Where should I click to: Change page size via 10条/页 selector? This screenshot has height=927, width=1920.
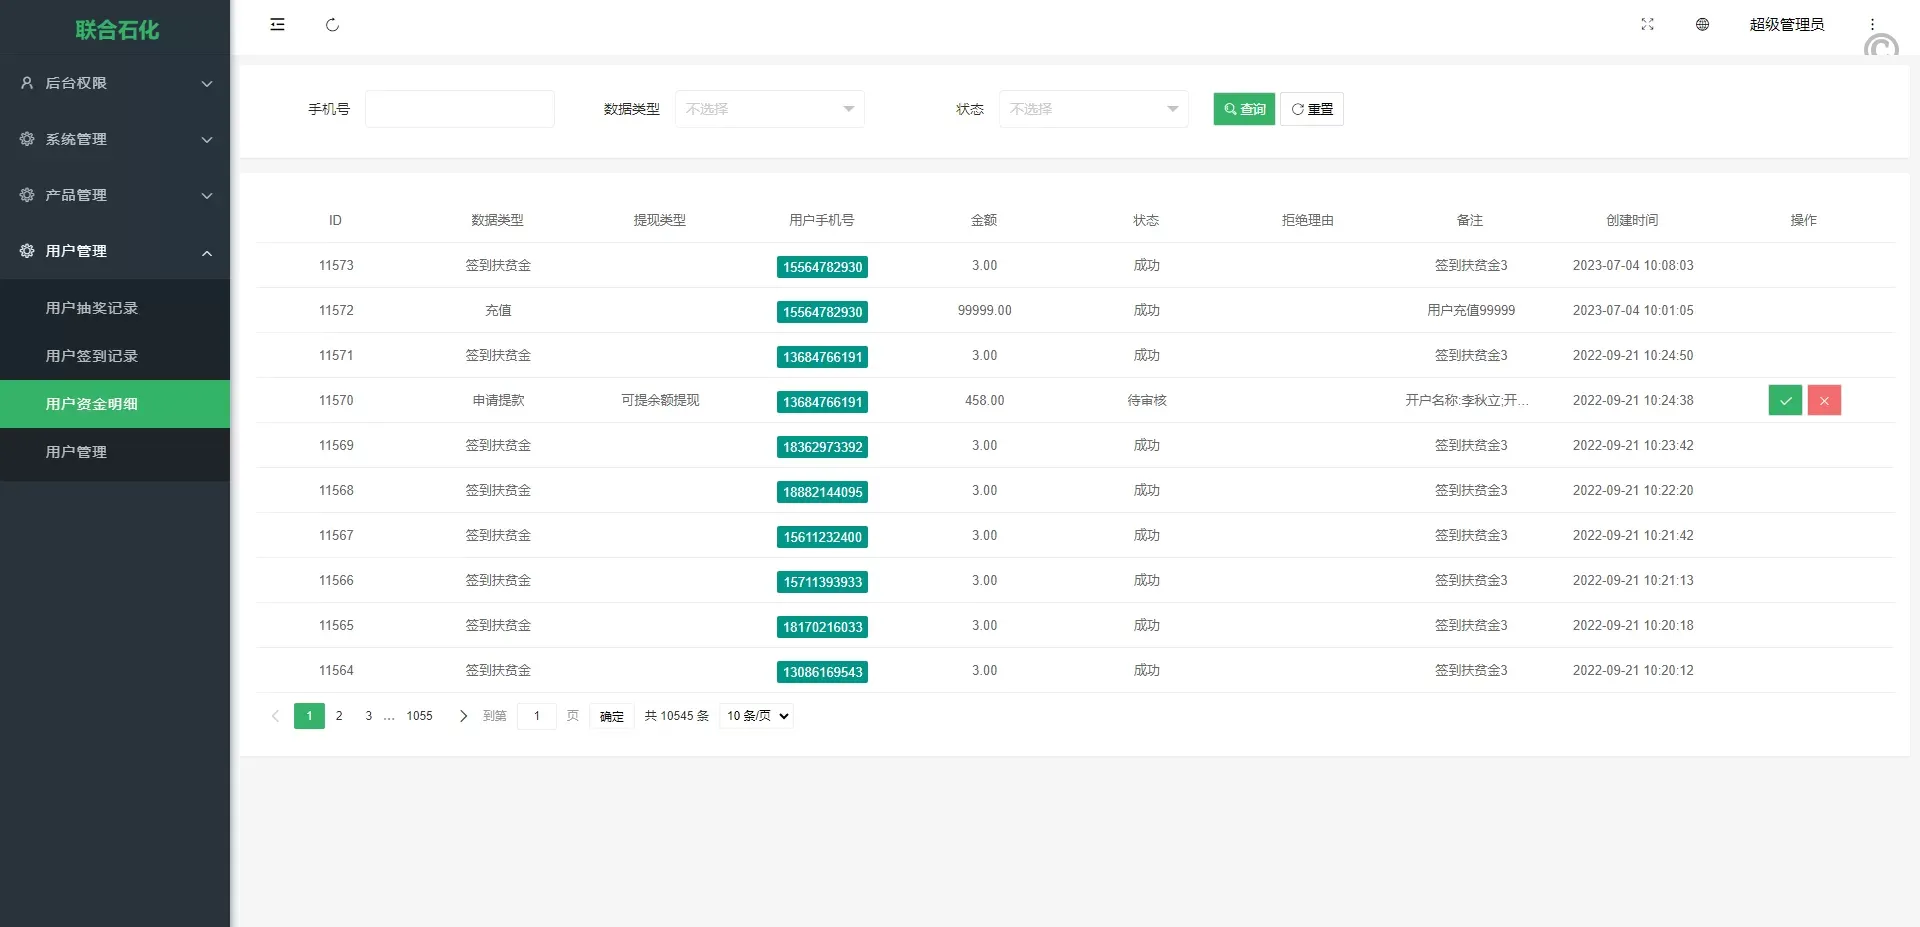pyautogui.click(x=755, y=716)
